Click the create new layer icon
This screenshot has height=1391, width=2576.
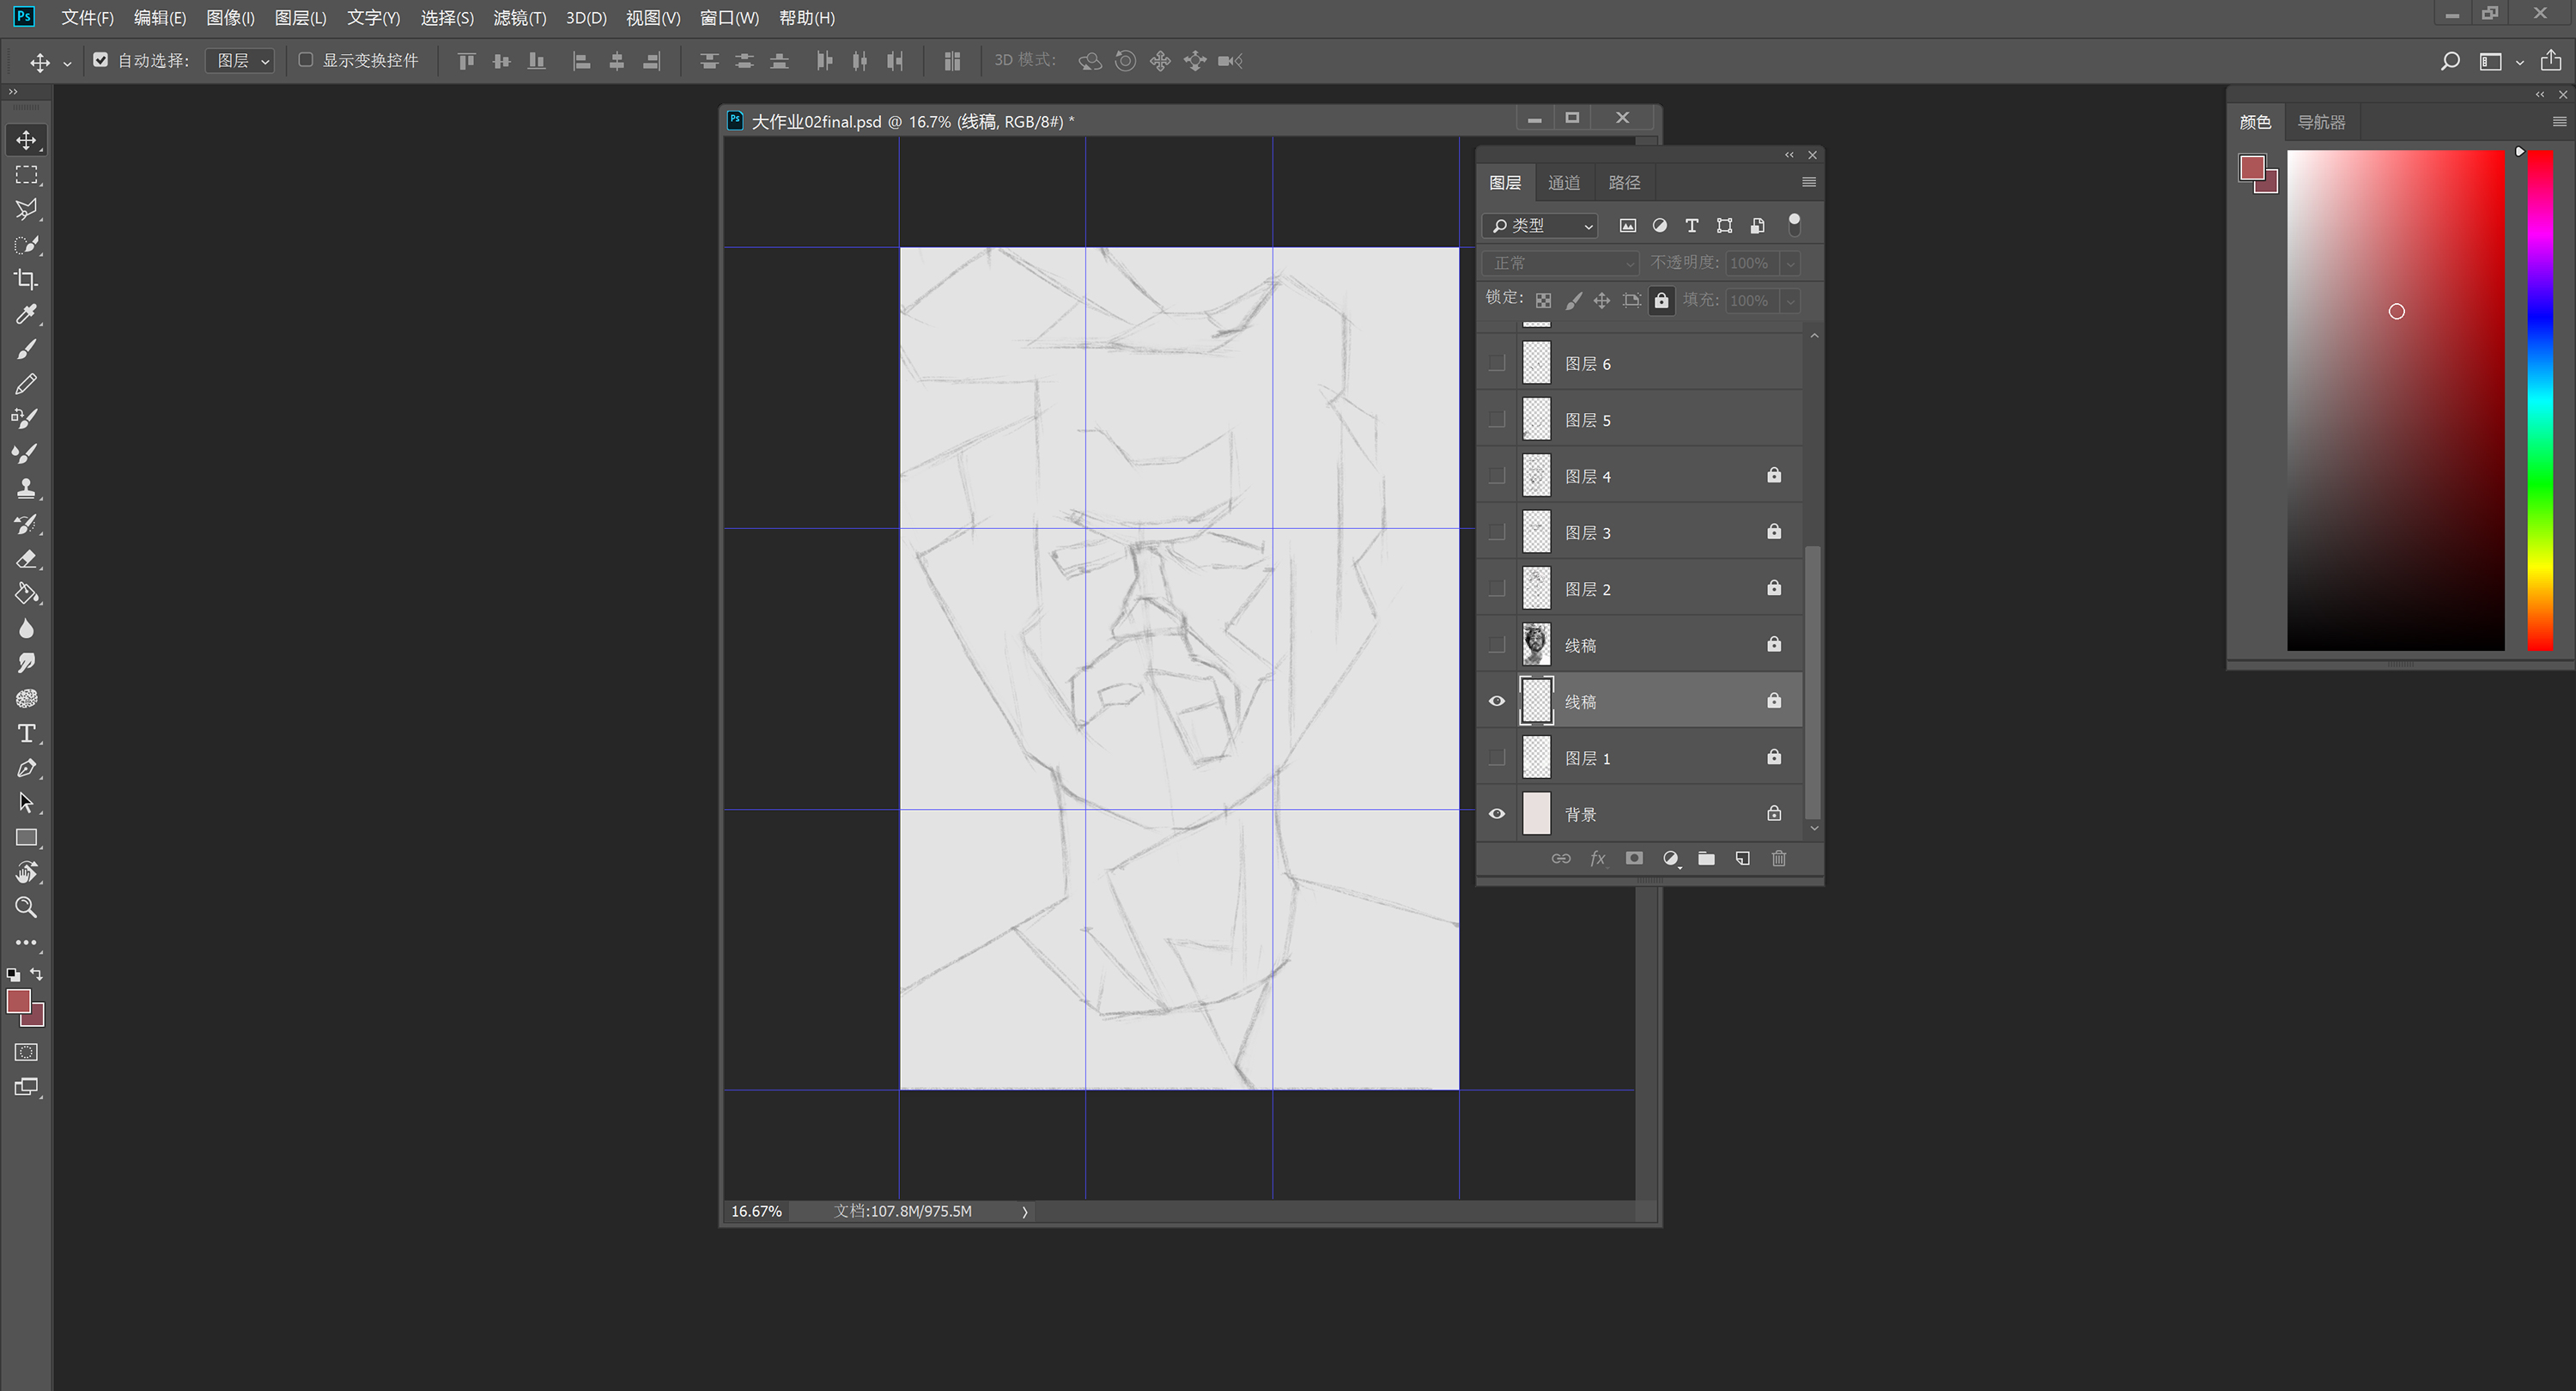(1743, 859)
